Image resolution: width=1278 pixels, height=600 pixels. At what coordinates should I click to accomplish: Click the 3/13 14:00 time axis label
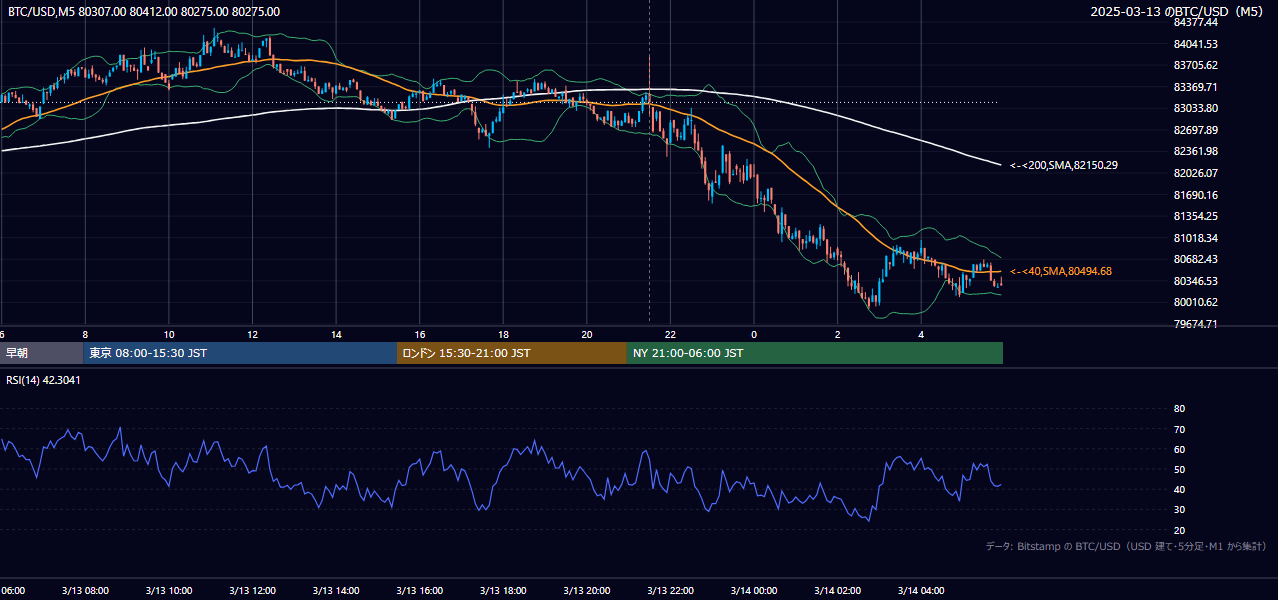point(336,591)
